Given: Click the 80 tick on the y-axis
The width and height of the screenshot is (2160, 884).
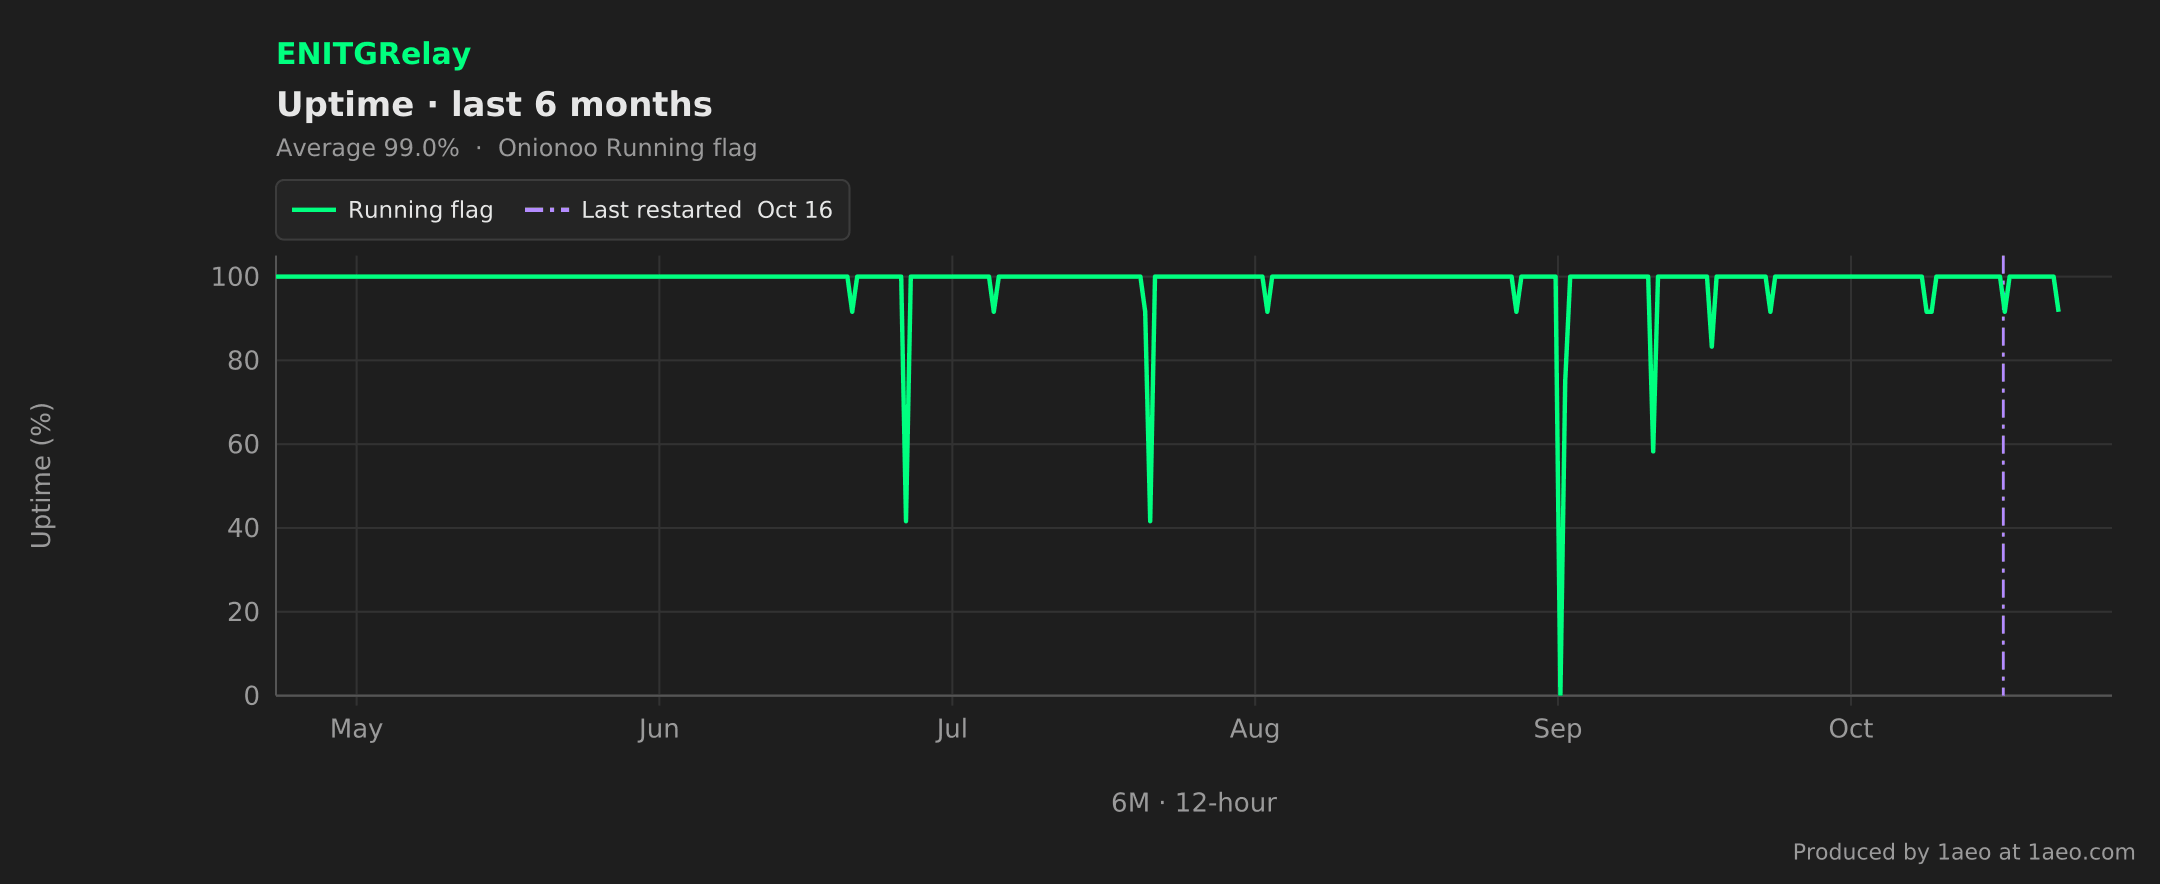Looking at the screenshot, I should coord(243,360).
